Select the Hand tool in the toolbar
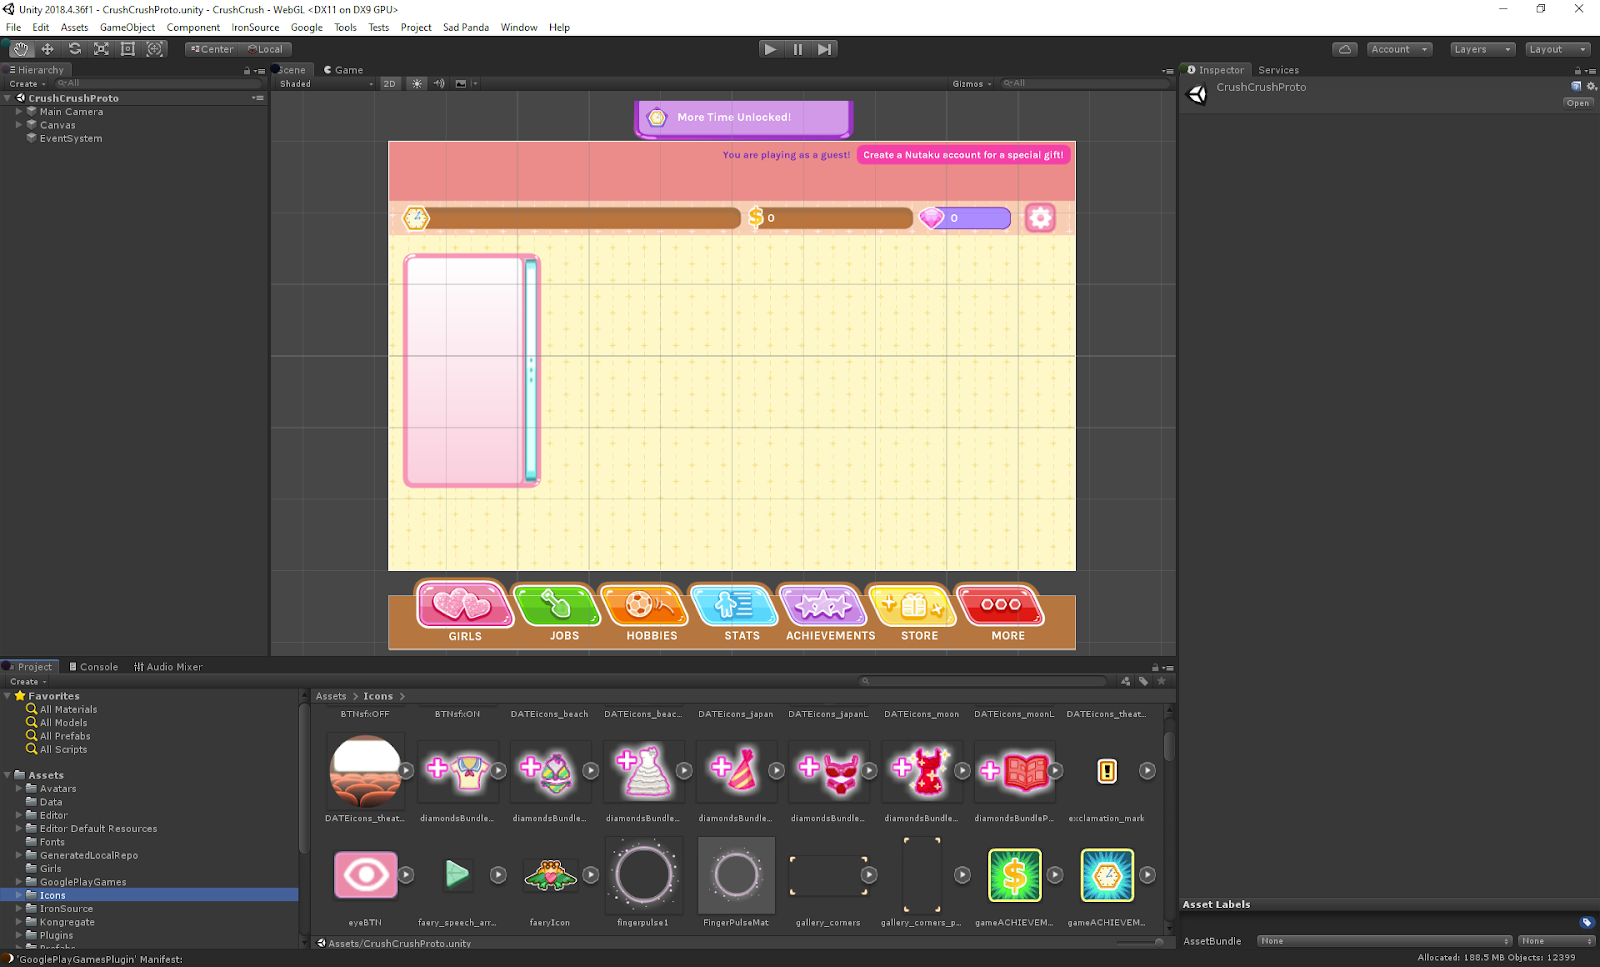 (21, 49)
